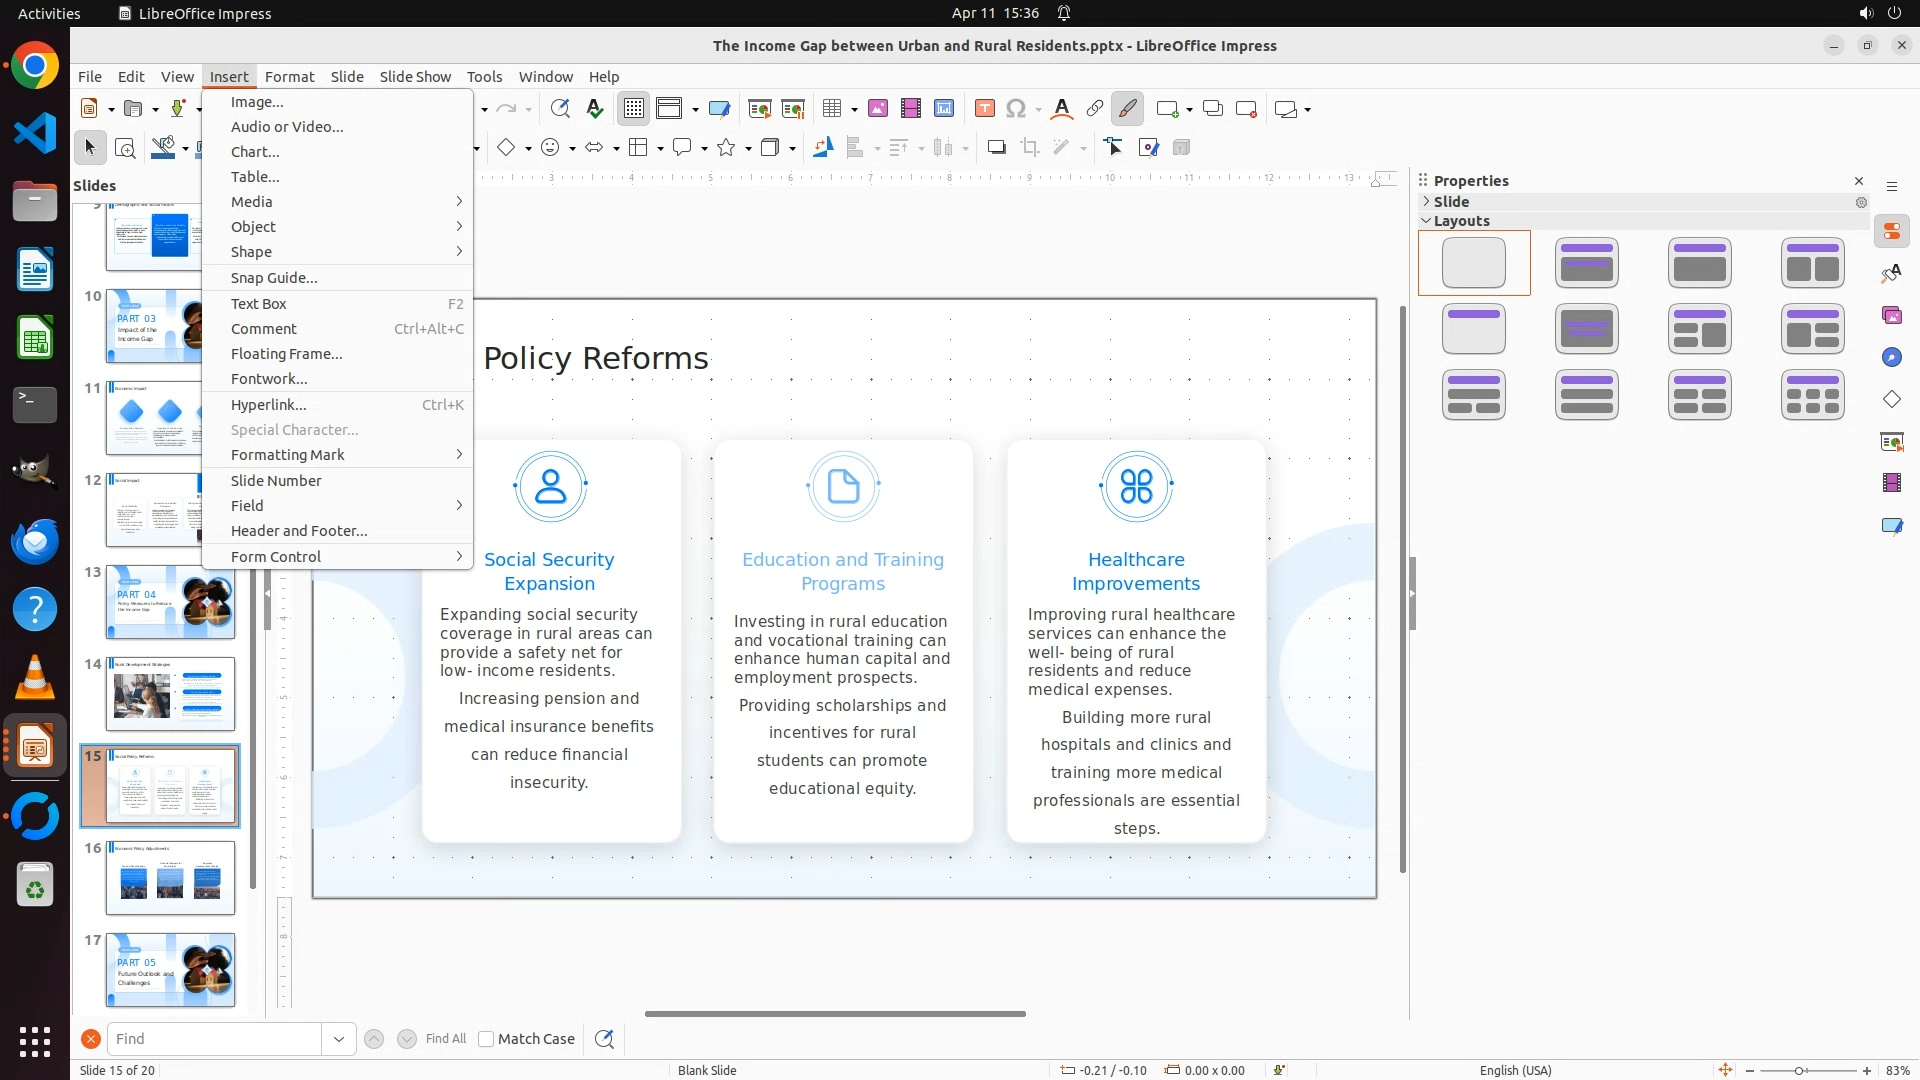The width and height of the screenshot is (1920, 1080).
Task: Toggle the highlighting pen toolbar button
Action: pyautogui.click(x=1127, y=109)
